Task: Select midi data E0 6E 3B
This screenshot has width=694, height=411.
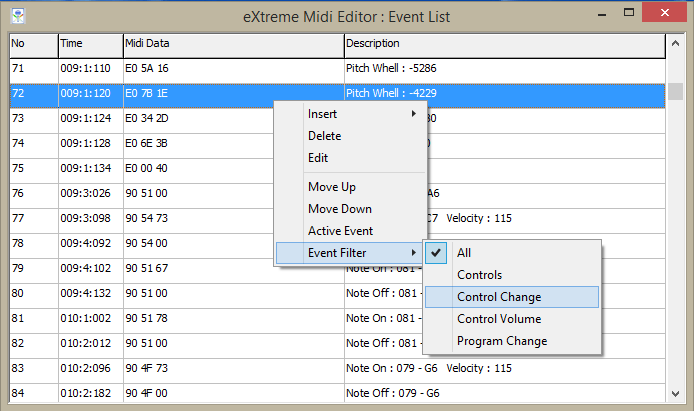Action: coord(147,143)
